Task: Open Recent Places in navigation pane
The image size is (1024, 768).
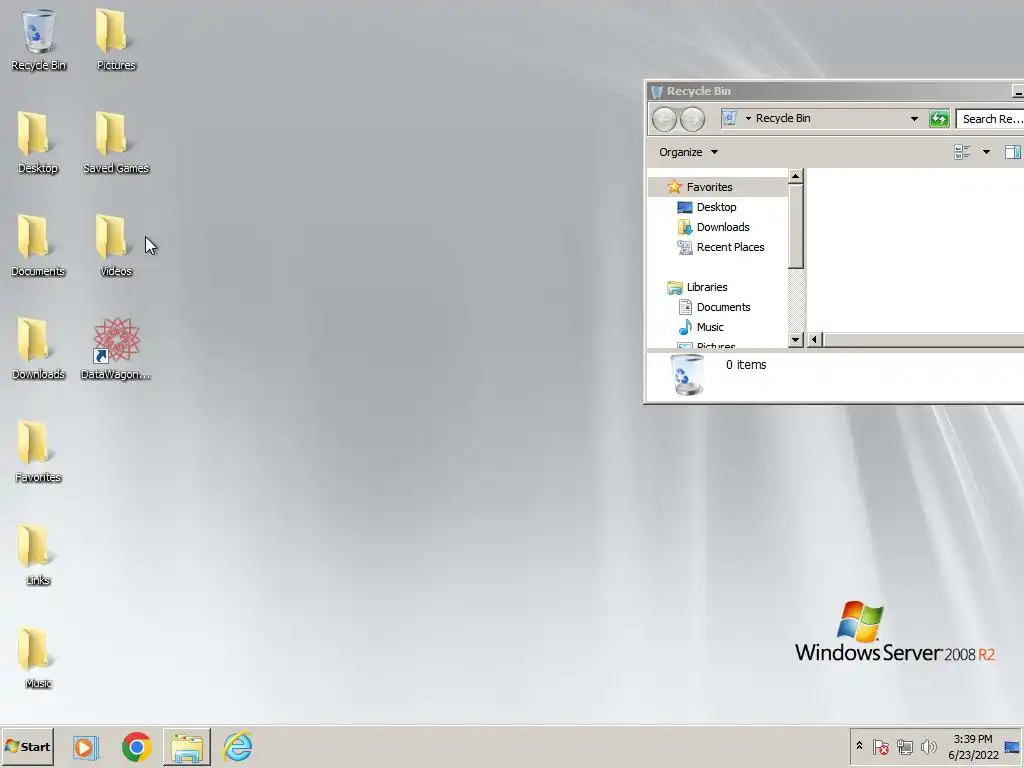Action: pos(730,248)
